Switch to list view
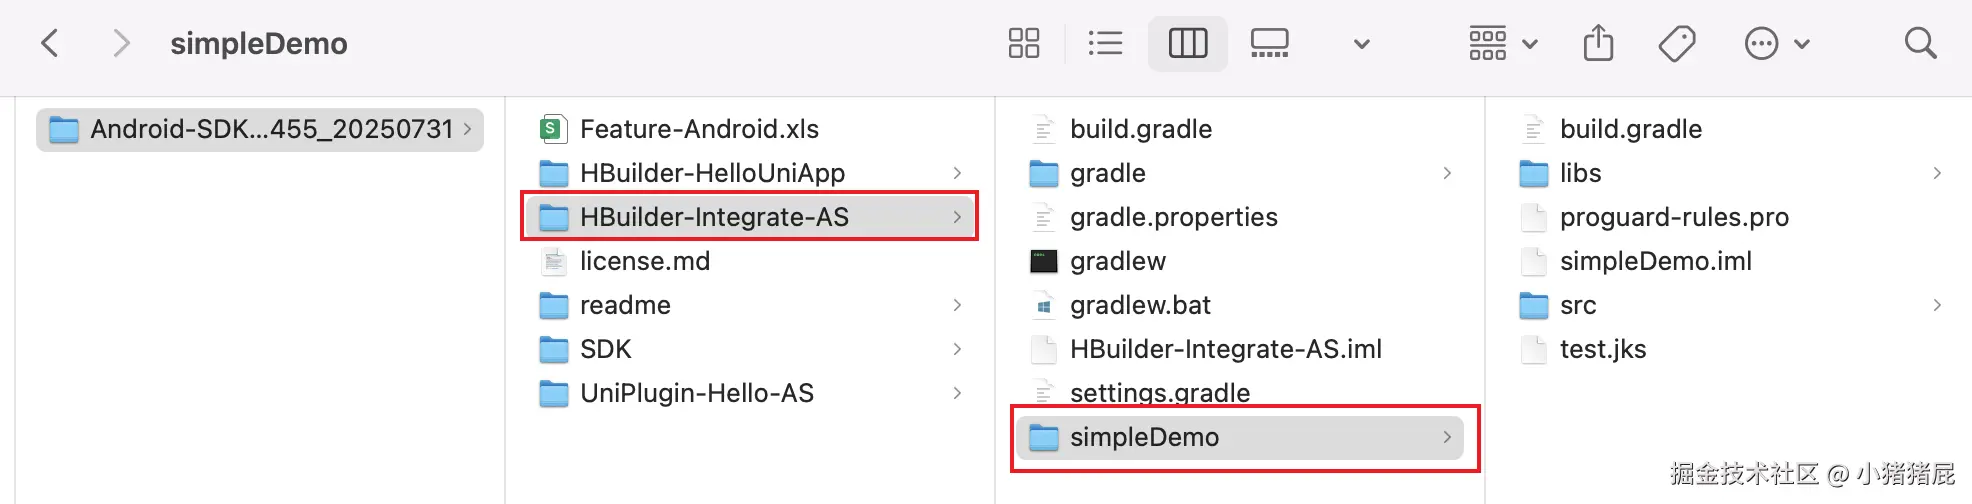The image size is (1972, 504). tap(1105, 43)
